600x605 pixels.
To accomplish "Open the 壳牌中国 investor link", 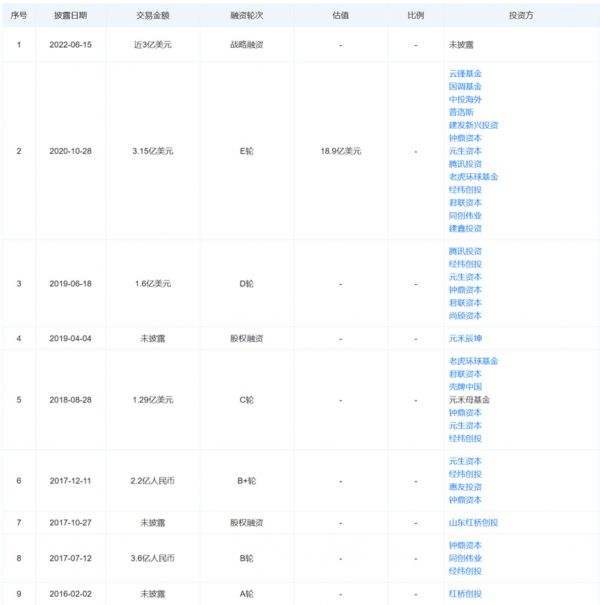I will pyautogui.click(x=465, y=386).
